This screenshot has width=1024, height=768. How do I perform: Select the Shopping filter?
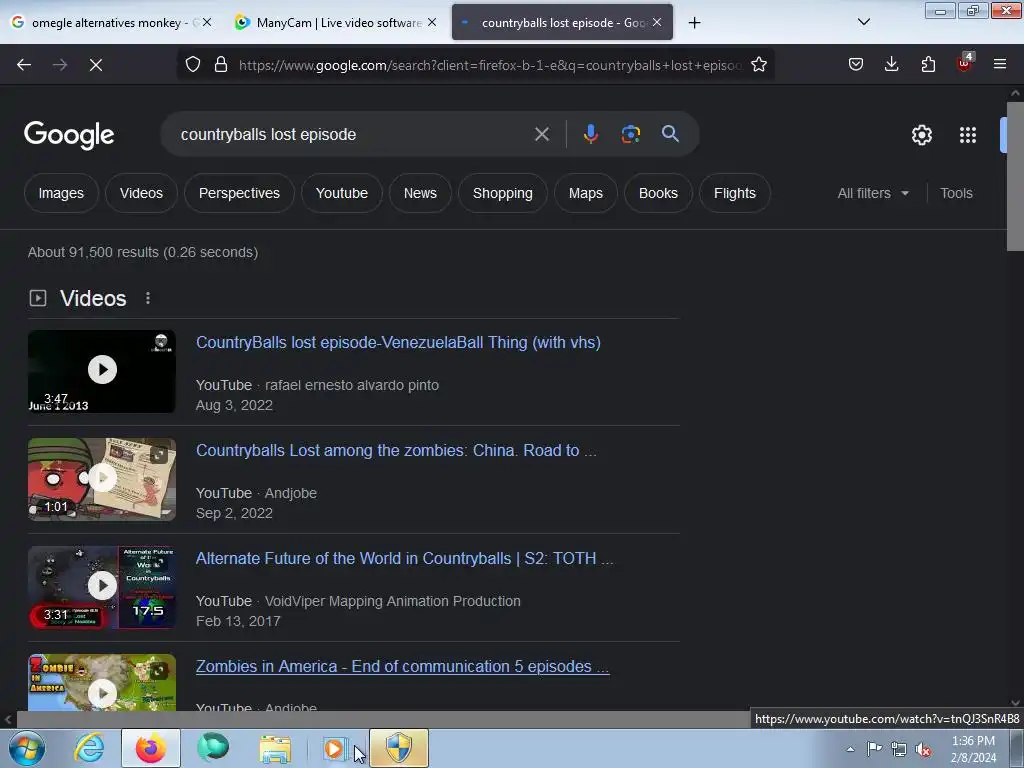(x=503, y=193)
